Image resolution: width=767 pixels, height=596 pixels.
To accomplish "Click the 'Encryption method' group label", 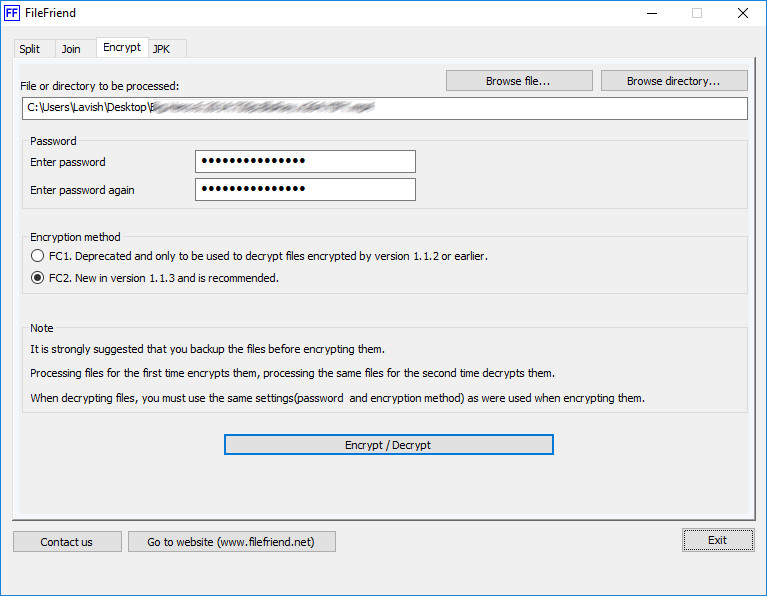I will 75,237.
